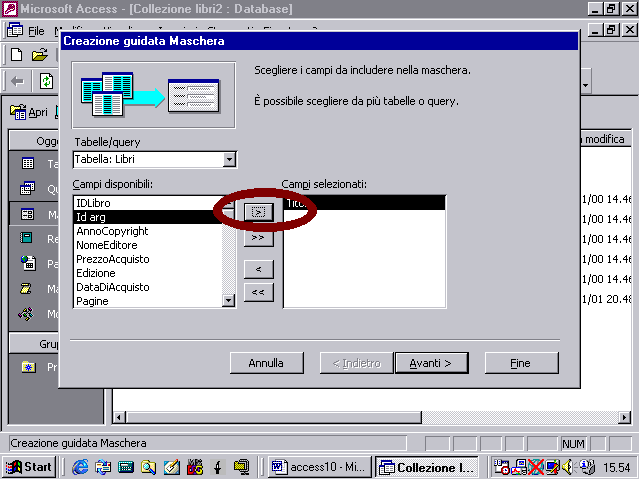The width and height of the screenshot is (639, 479).
Task: Select Pagine in available fields list
Action: point(148,301)
